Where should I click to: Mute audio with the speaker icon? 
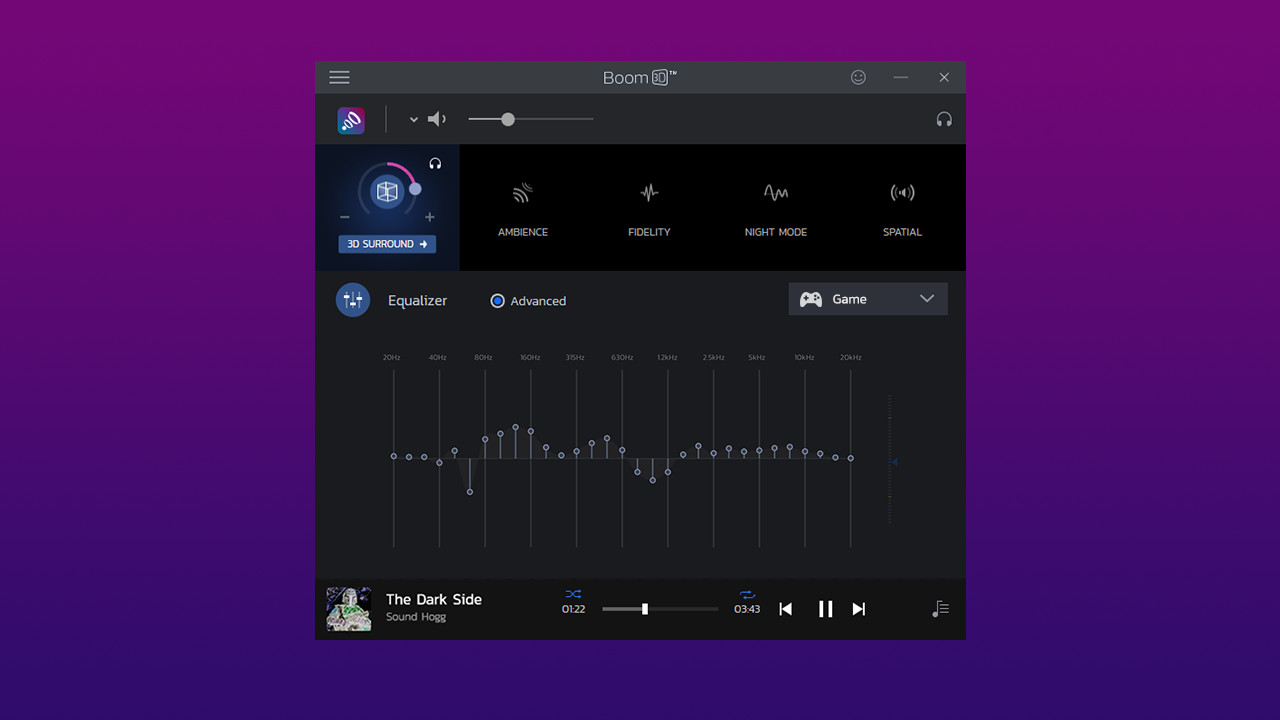pyautogui.click(x=437, y=119)
